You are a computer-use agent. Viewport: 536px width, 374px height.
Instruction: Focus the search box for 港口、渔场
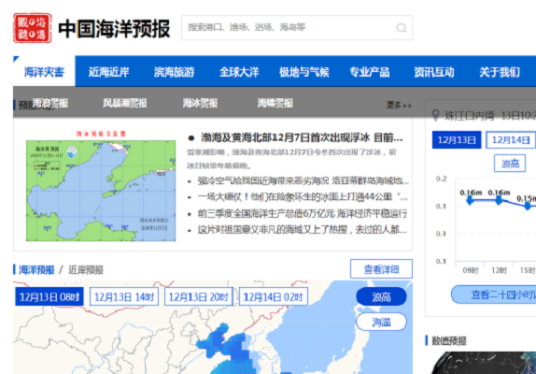pyautogui.click(x=297, y=28)
